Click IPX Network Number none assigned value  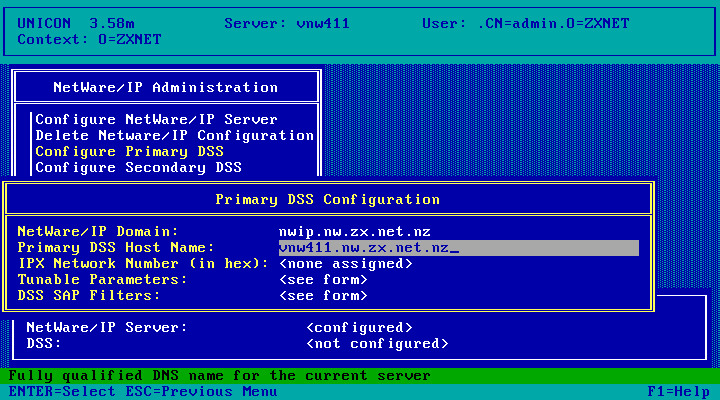(346, 264)
